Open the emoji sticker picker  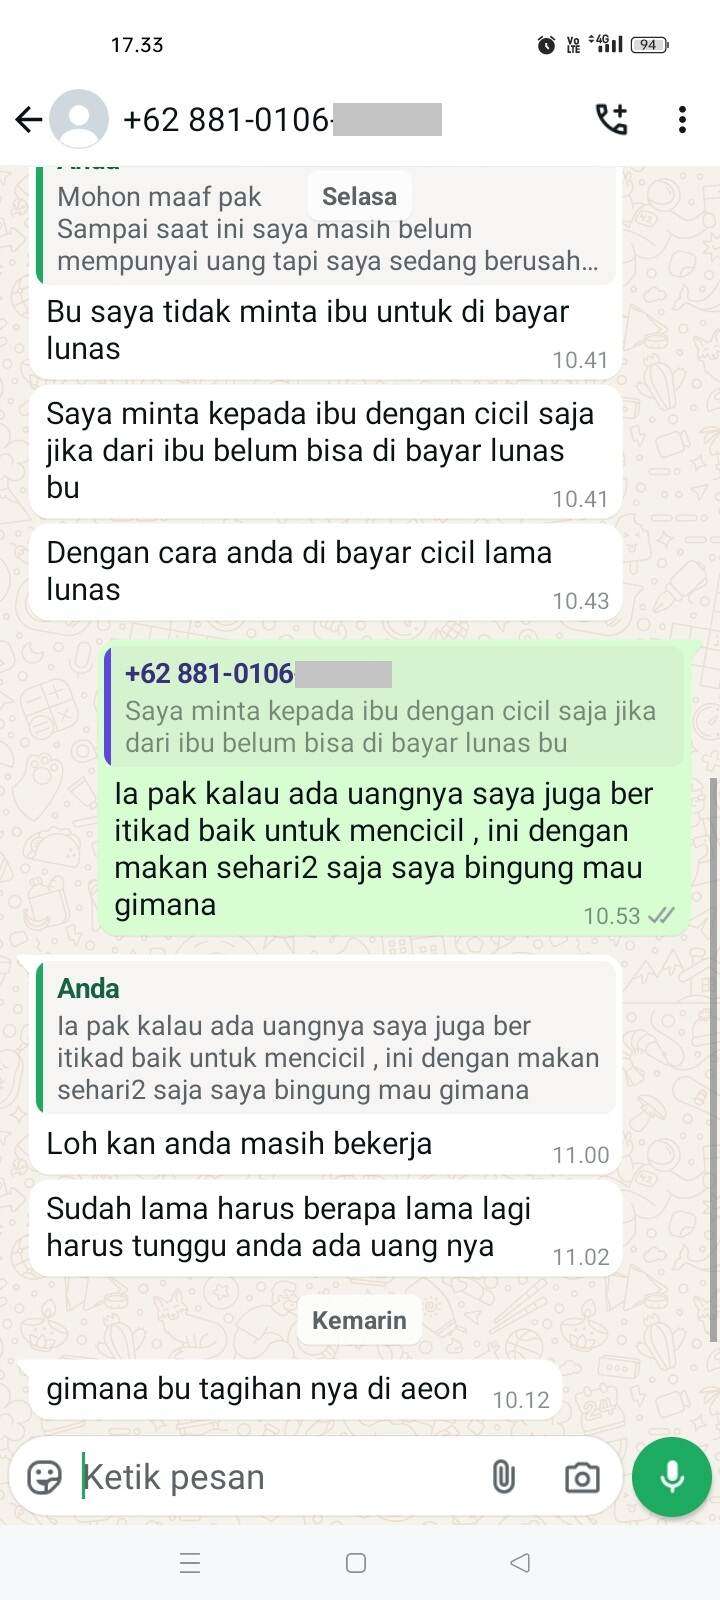pyautogui.click(x=45, y=1477)
